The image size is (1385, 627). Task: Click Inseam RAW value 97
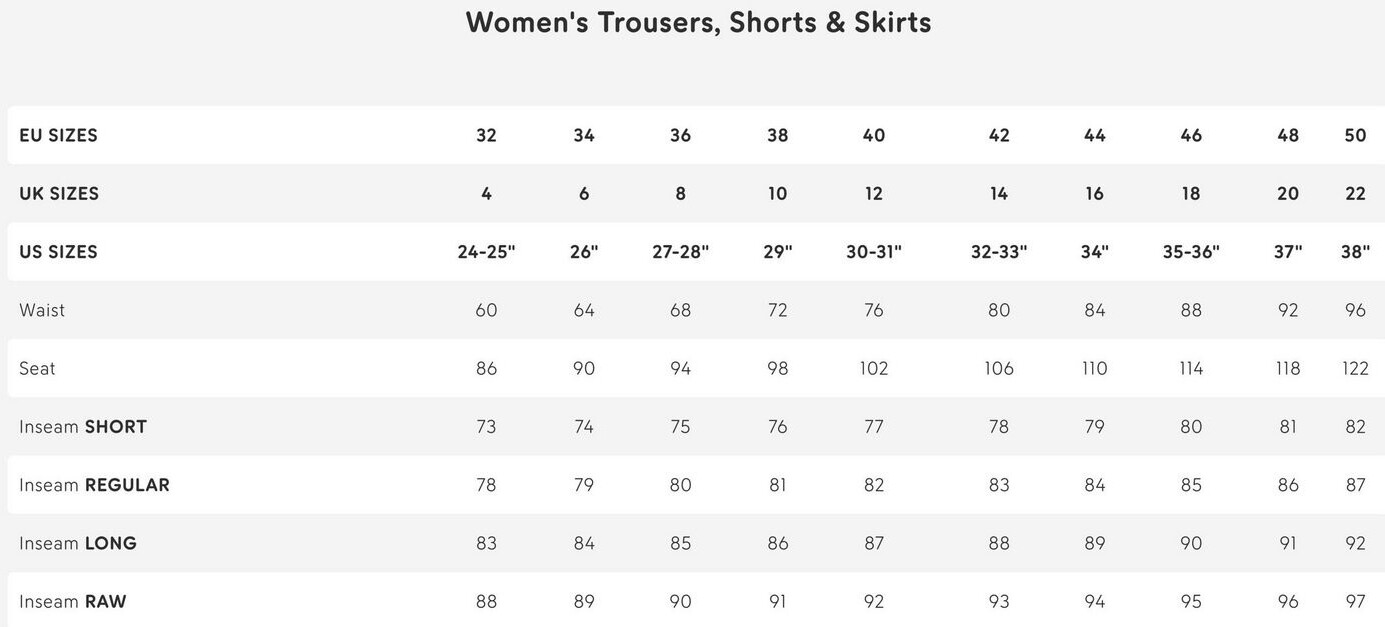click(1355, 601)
